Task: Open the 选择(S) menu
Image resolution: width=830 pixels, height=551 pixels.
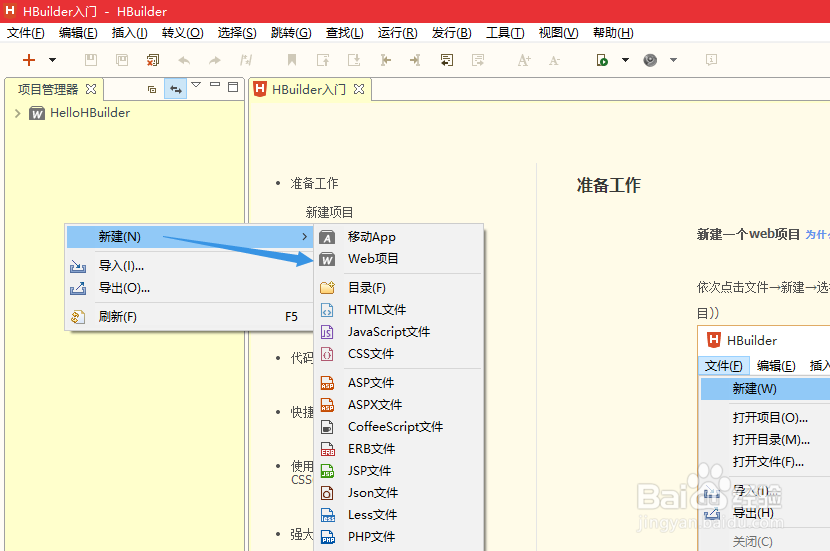Action: point(237,33)
